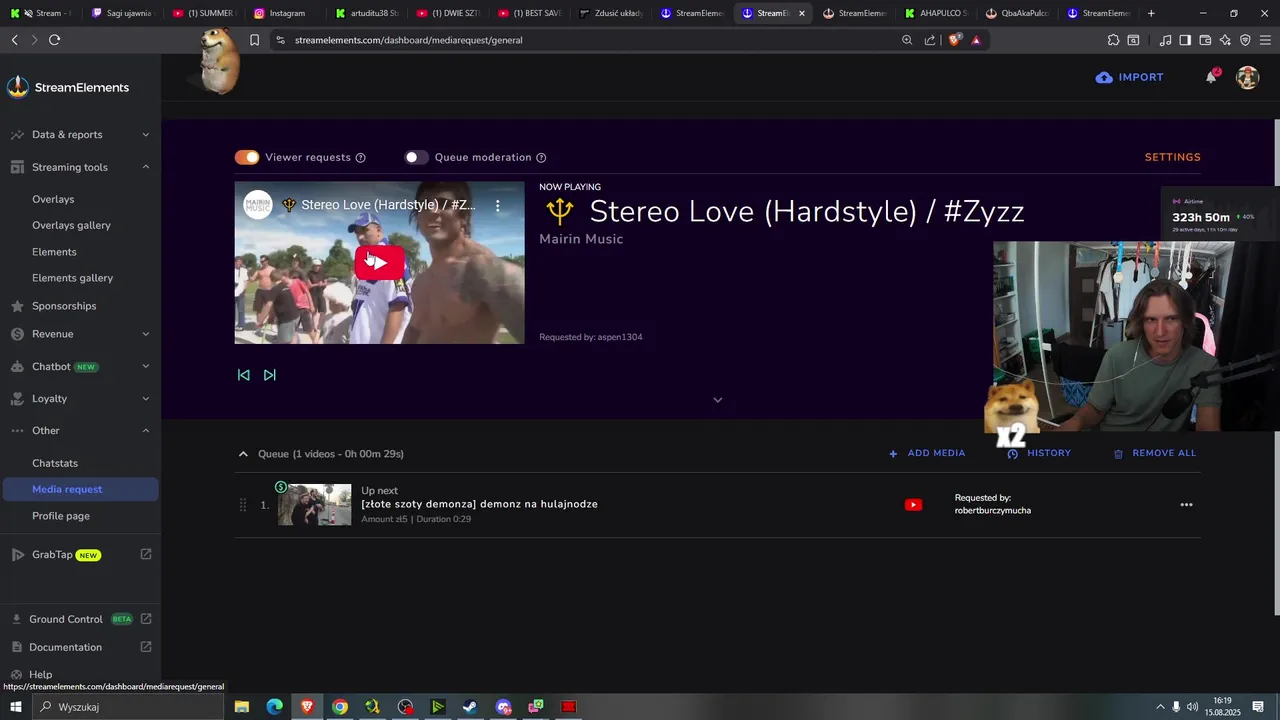Open Overlays page
This screenshot has height=720, width=1280.
click(x=53, y=199)
